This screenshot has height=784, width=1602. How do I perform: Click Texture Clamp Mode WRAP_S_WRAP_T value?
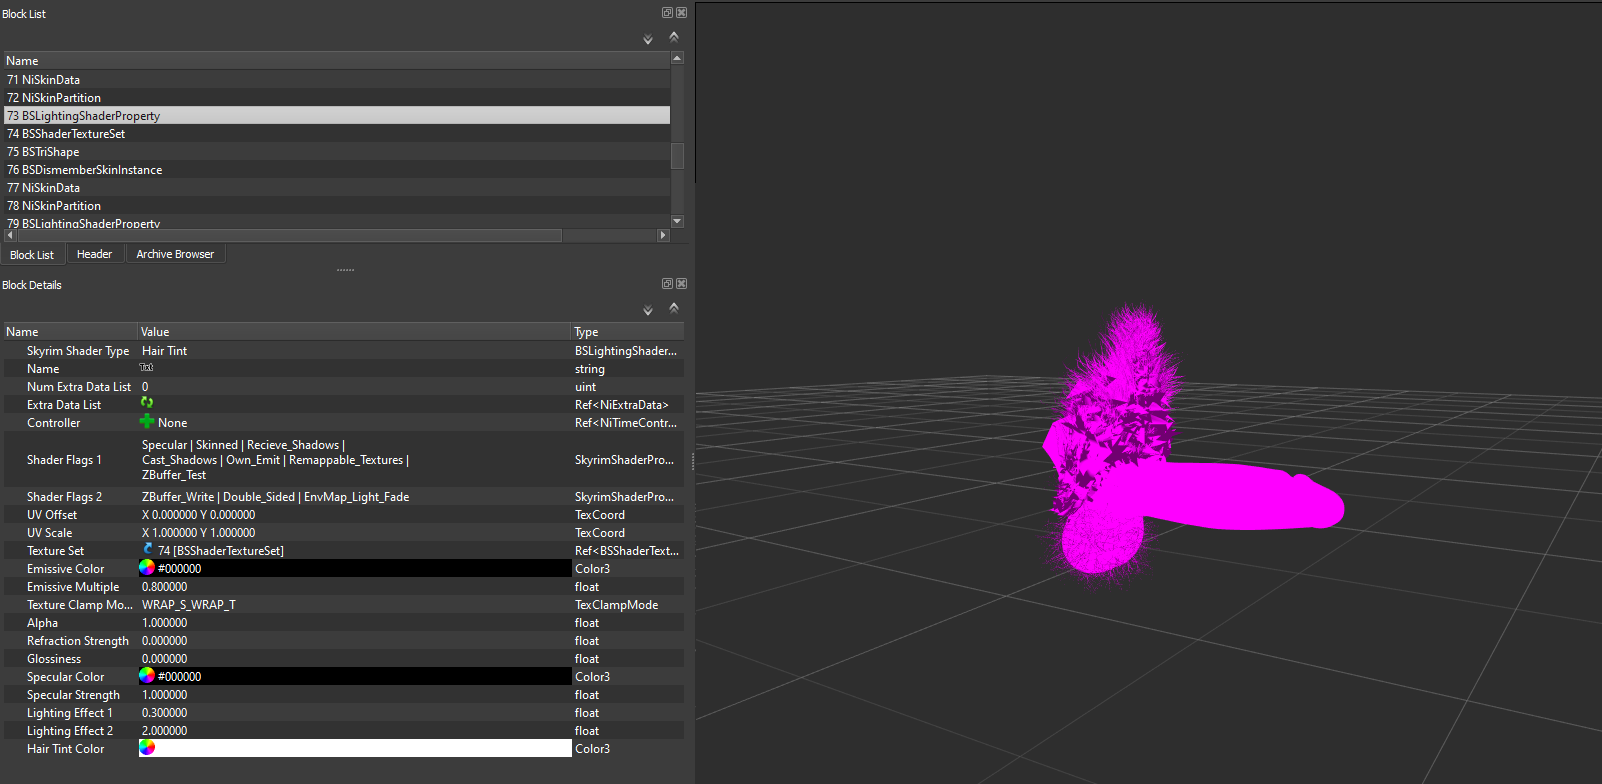[189, 604]
